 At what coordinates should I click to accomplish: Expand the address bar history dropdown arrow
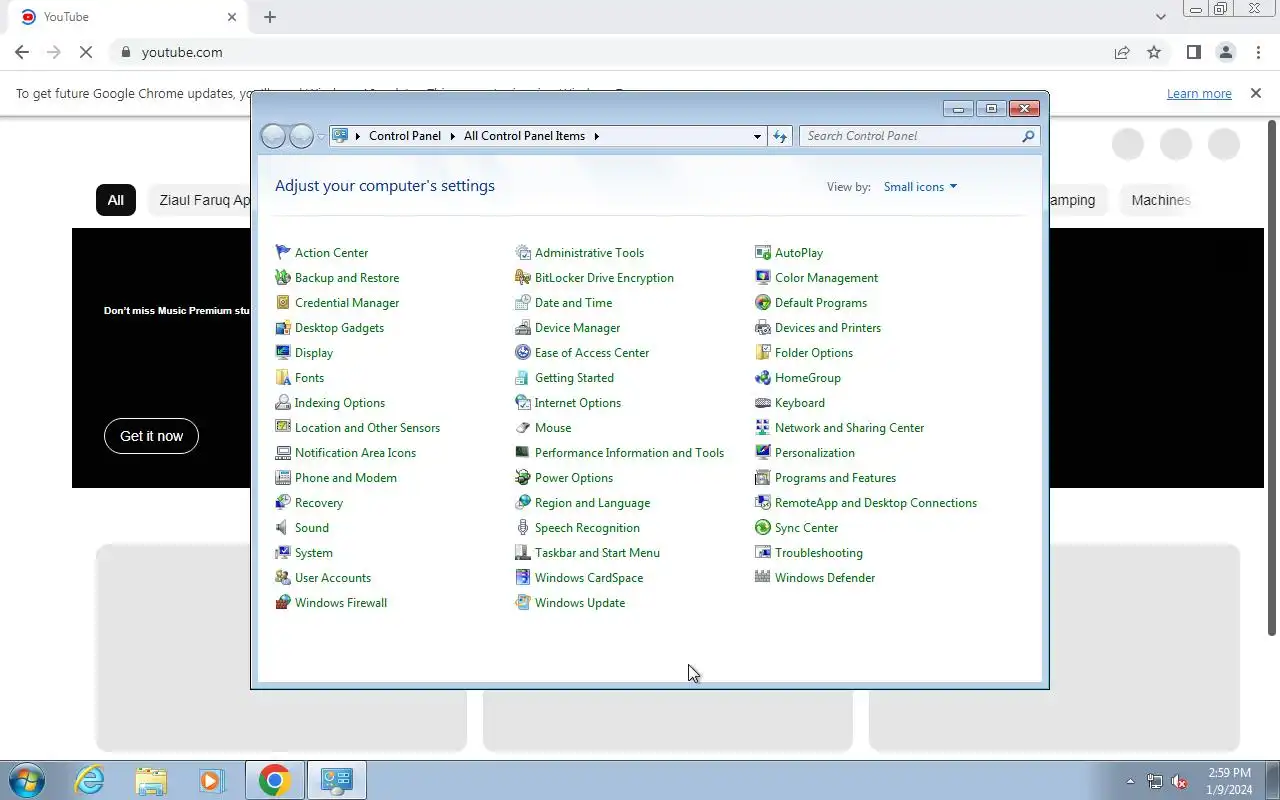(x=757, y=136)
